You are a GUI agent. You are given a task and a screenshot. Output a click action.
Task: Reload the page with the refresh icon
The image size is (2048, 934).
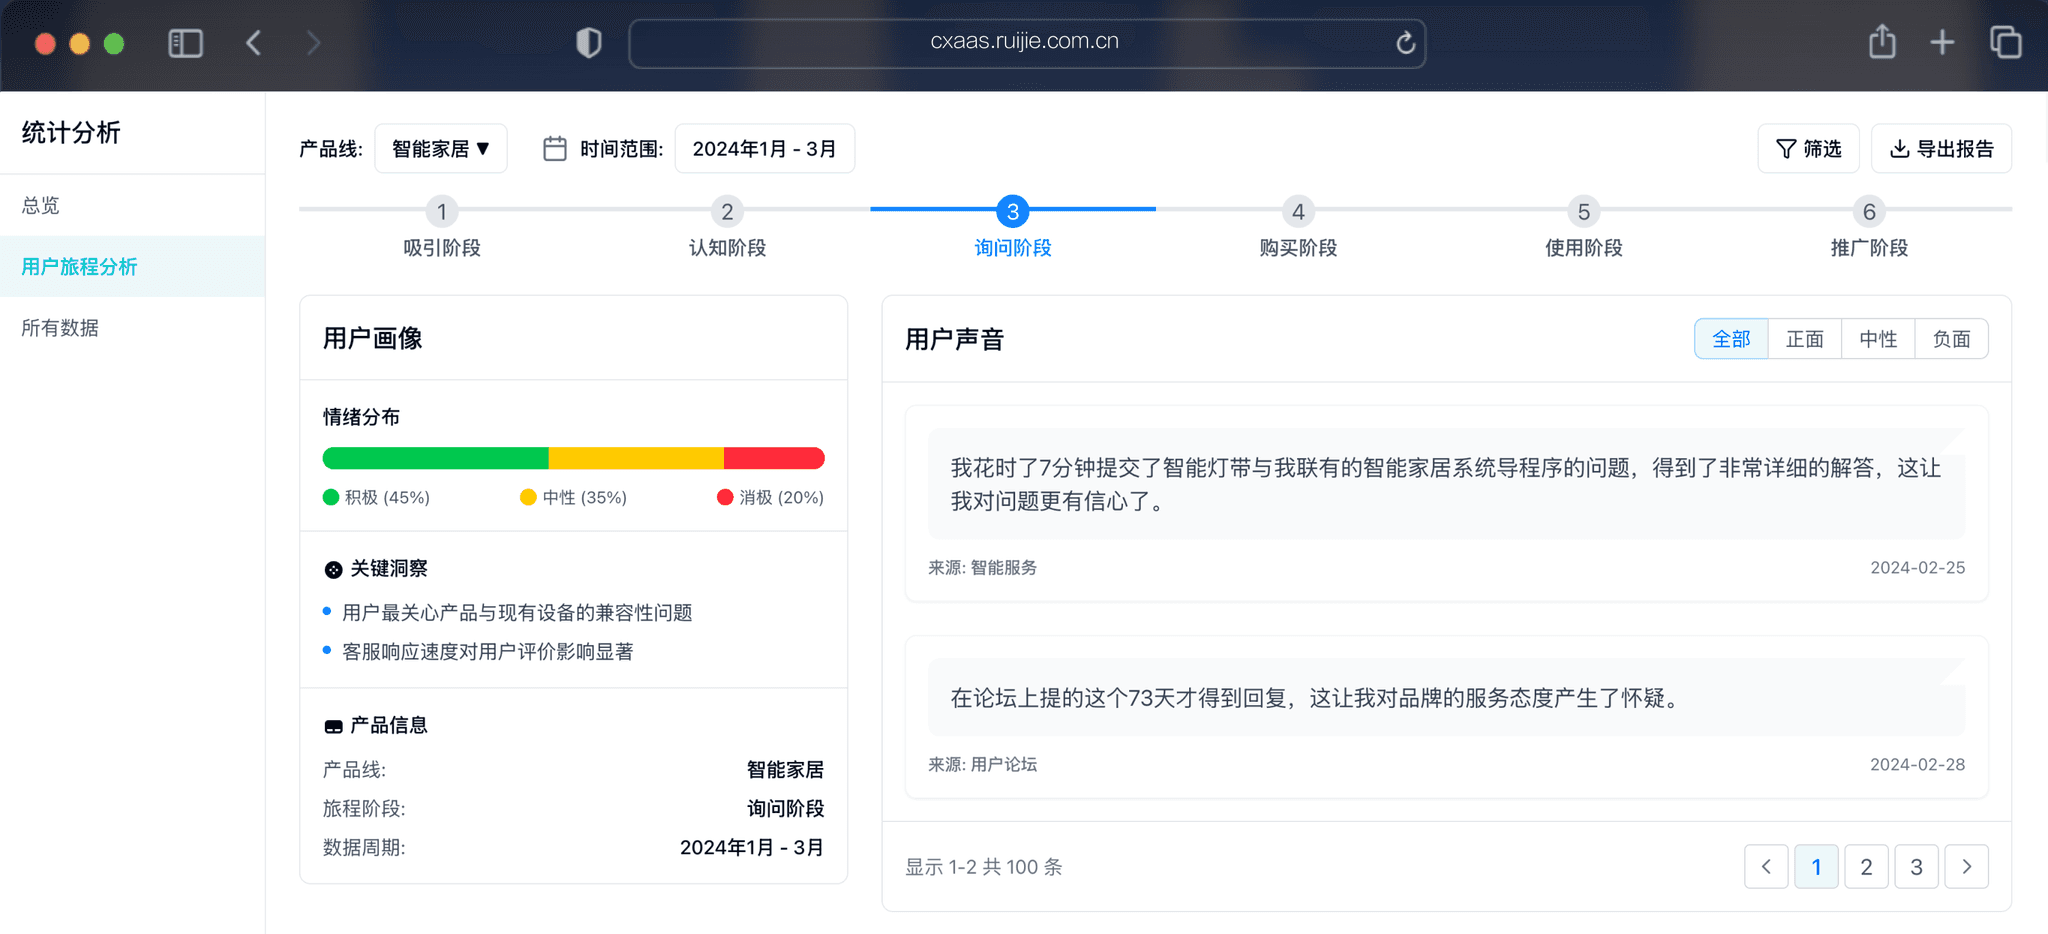tap(1405, 43)
